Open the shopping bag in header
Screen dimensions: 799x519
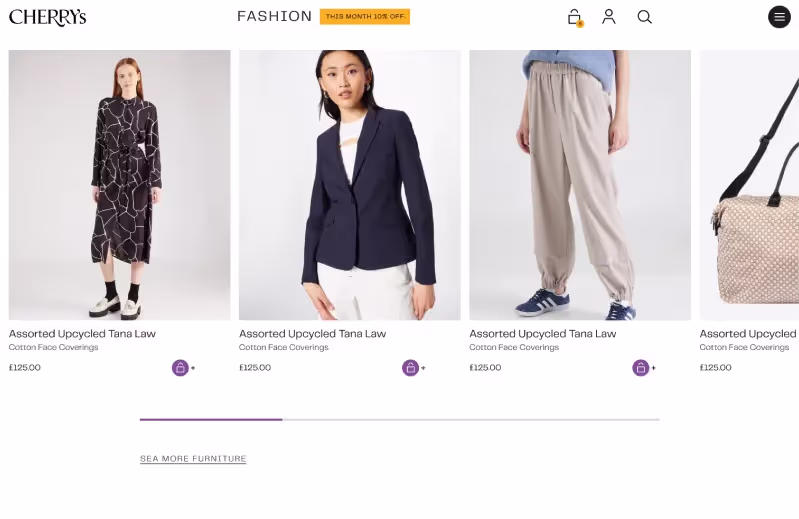[x=574, y=17]
